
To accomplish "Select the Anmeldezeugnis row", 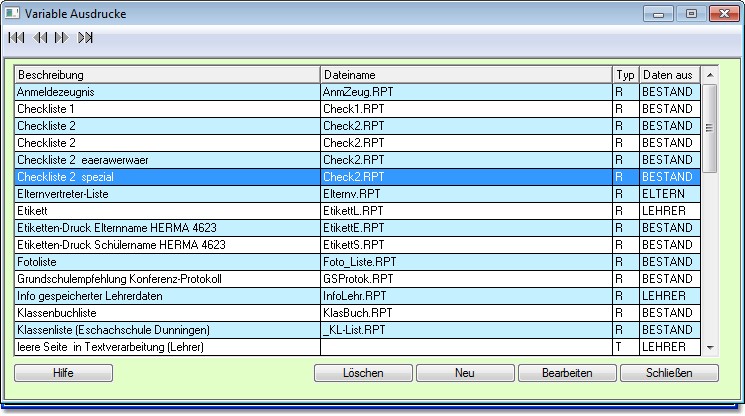I will click(x=167, y=92).
